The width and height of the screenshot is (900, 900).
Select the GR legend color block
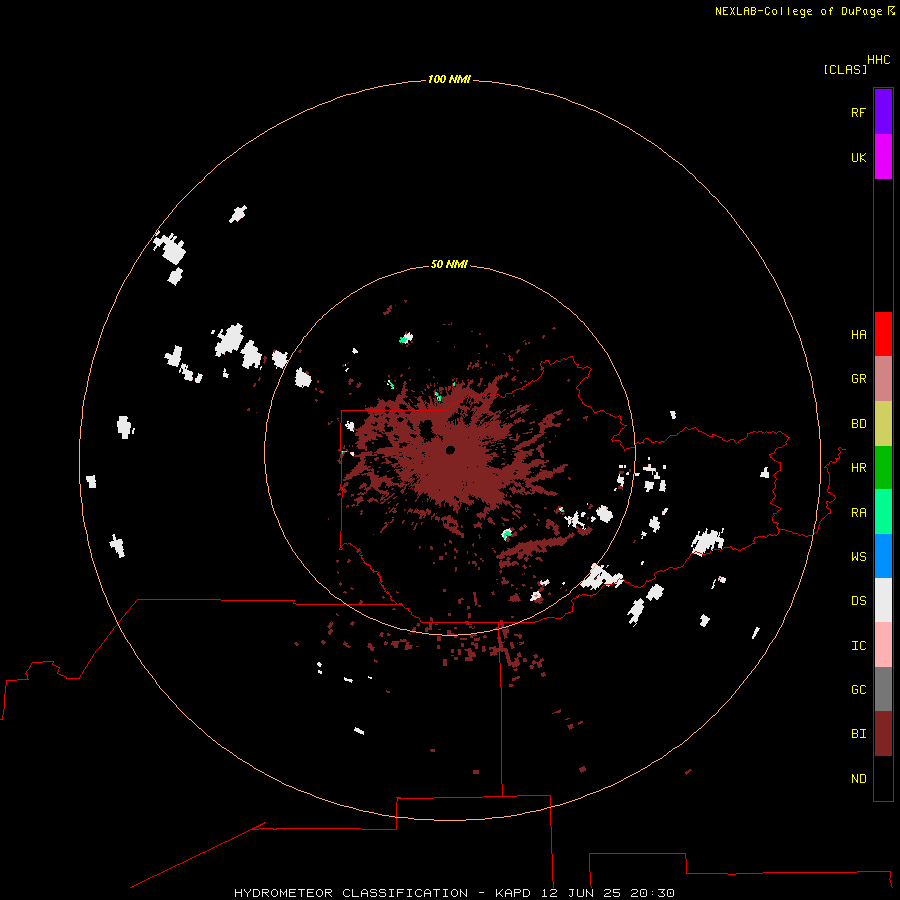(x=883, y=379)
